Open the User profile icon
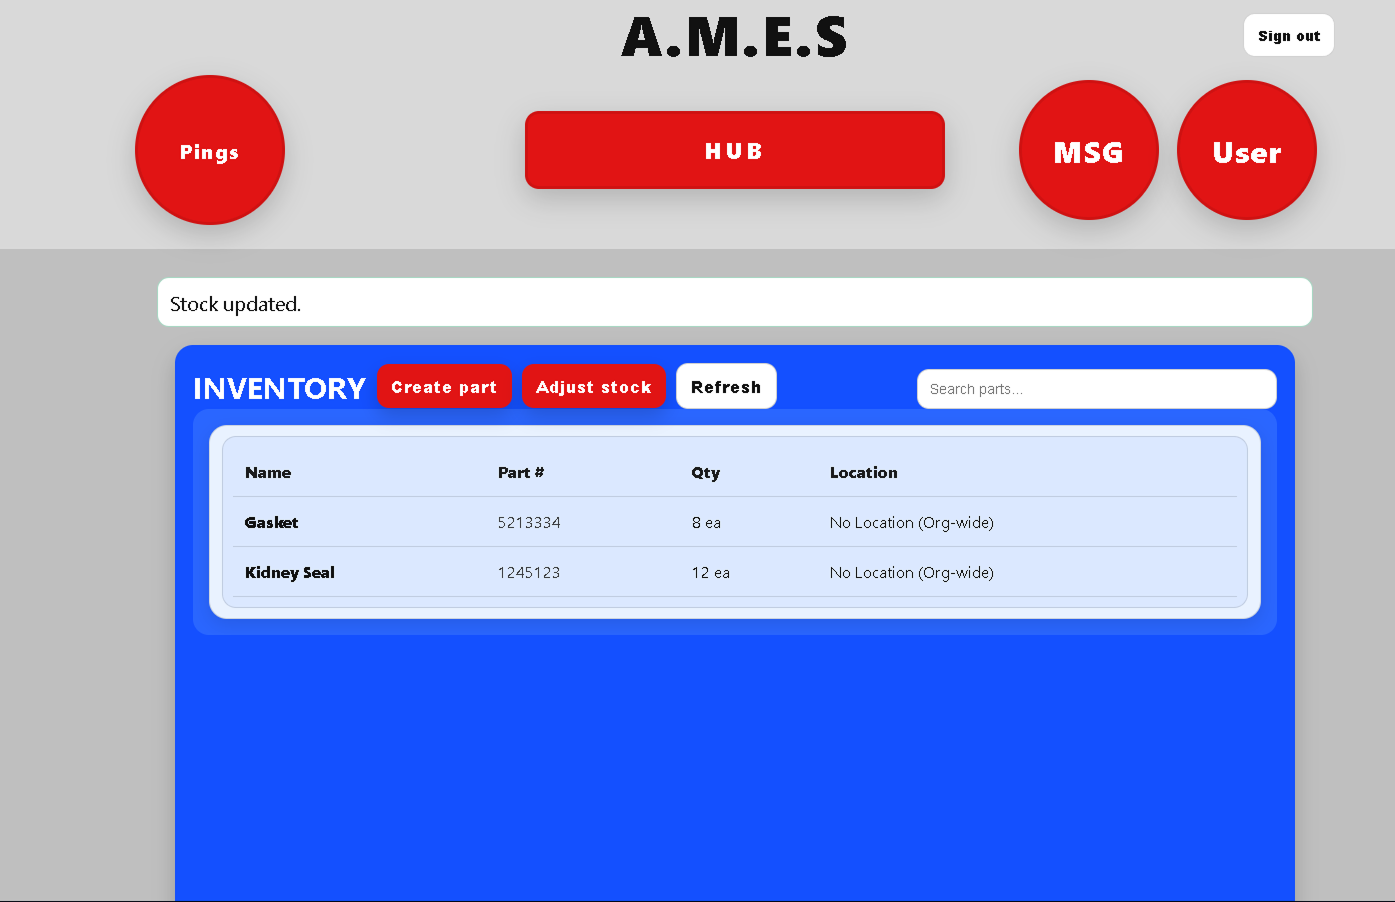 pos(1246,150)
